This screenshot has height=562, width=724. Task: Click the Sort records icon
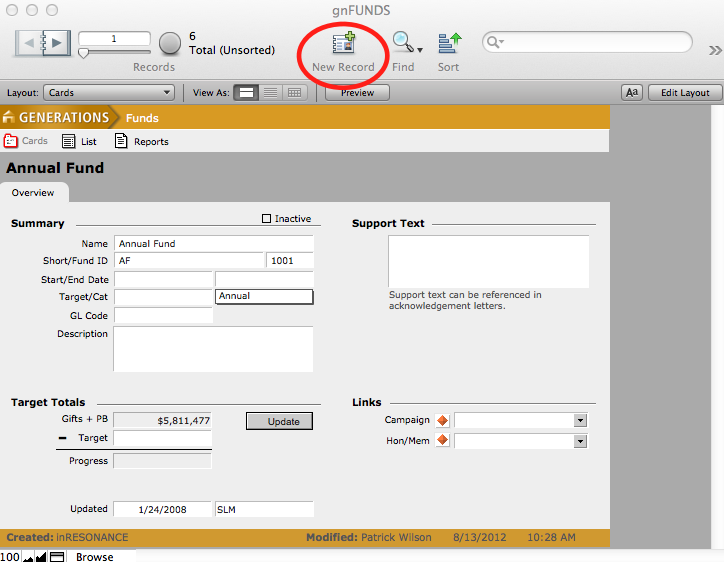[x=449, y=43]
